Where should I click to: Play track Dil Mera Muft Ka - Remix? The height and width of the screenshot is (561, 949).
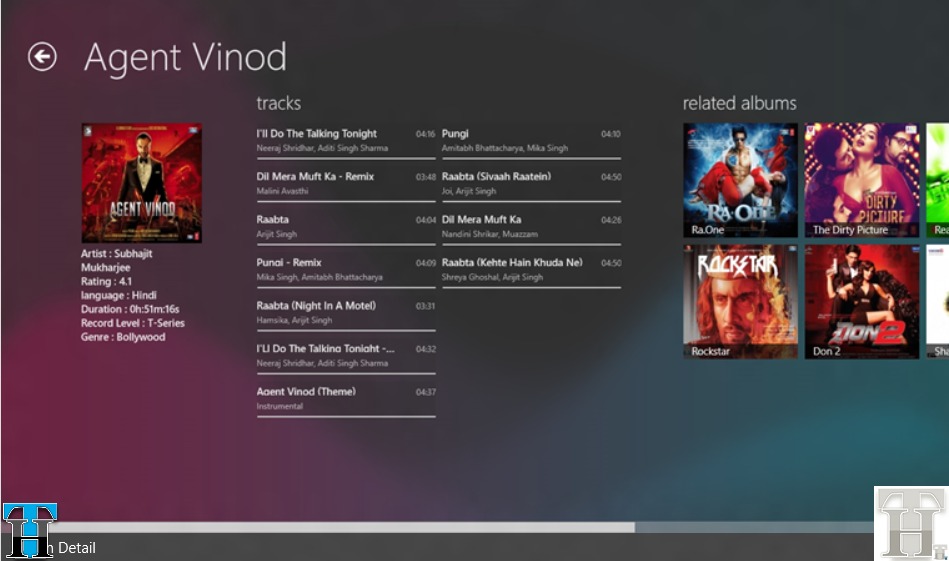(x=346, y=184)
